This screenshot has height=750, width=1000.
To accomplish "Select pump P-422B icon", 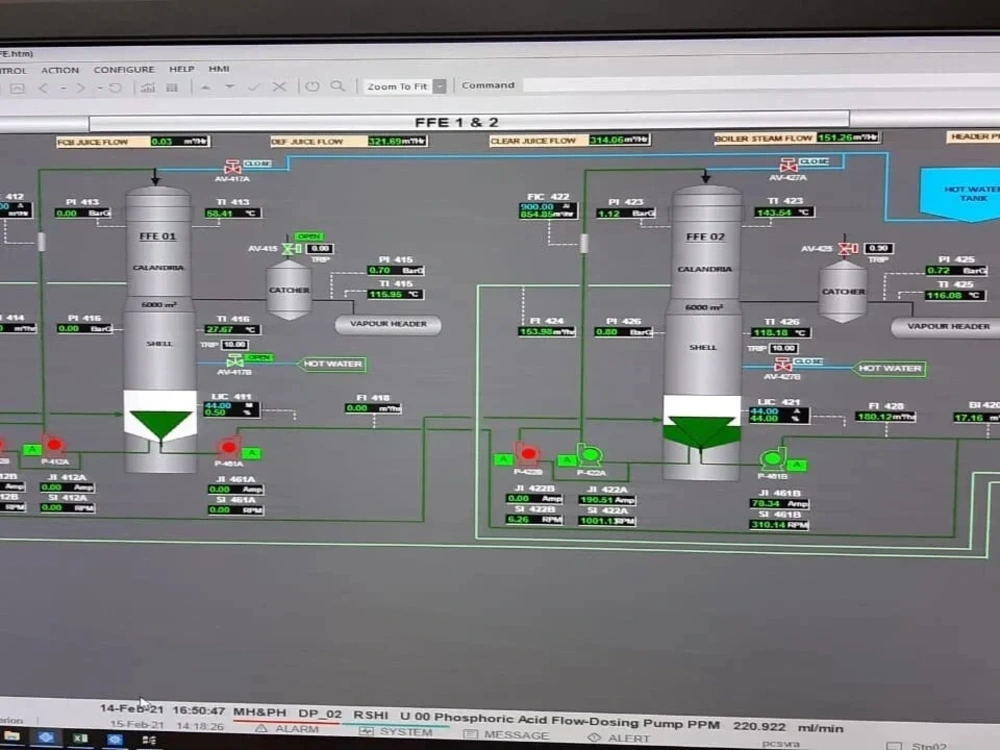I will click(x=528, y=455).
